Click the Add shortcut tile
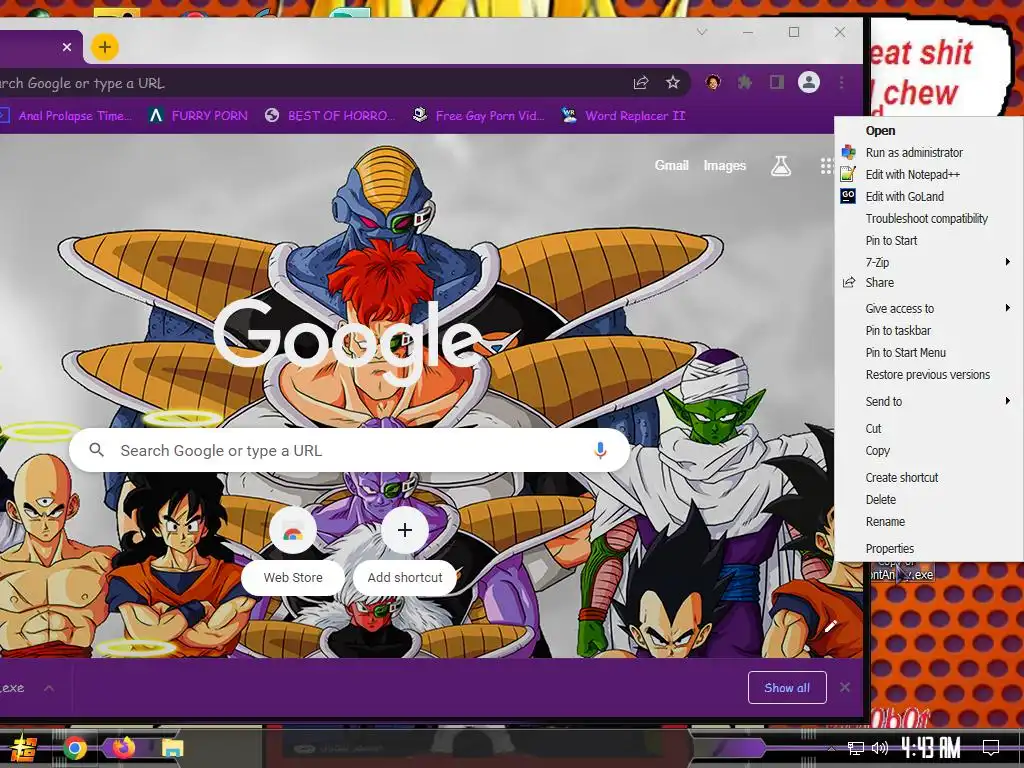The width and height of the screenshot is (1024, 768). pyautogui.click(x=404, y=549)
